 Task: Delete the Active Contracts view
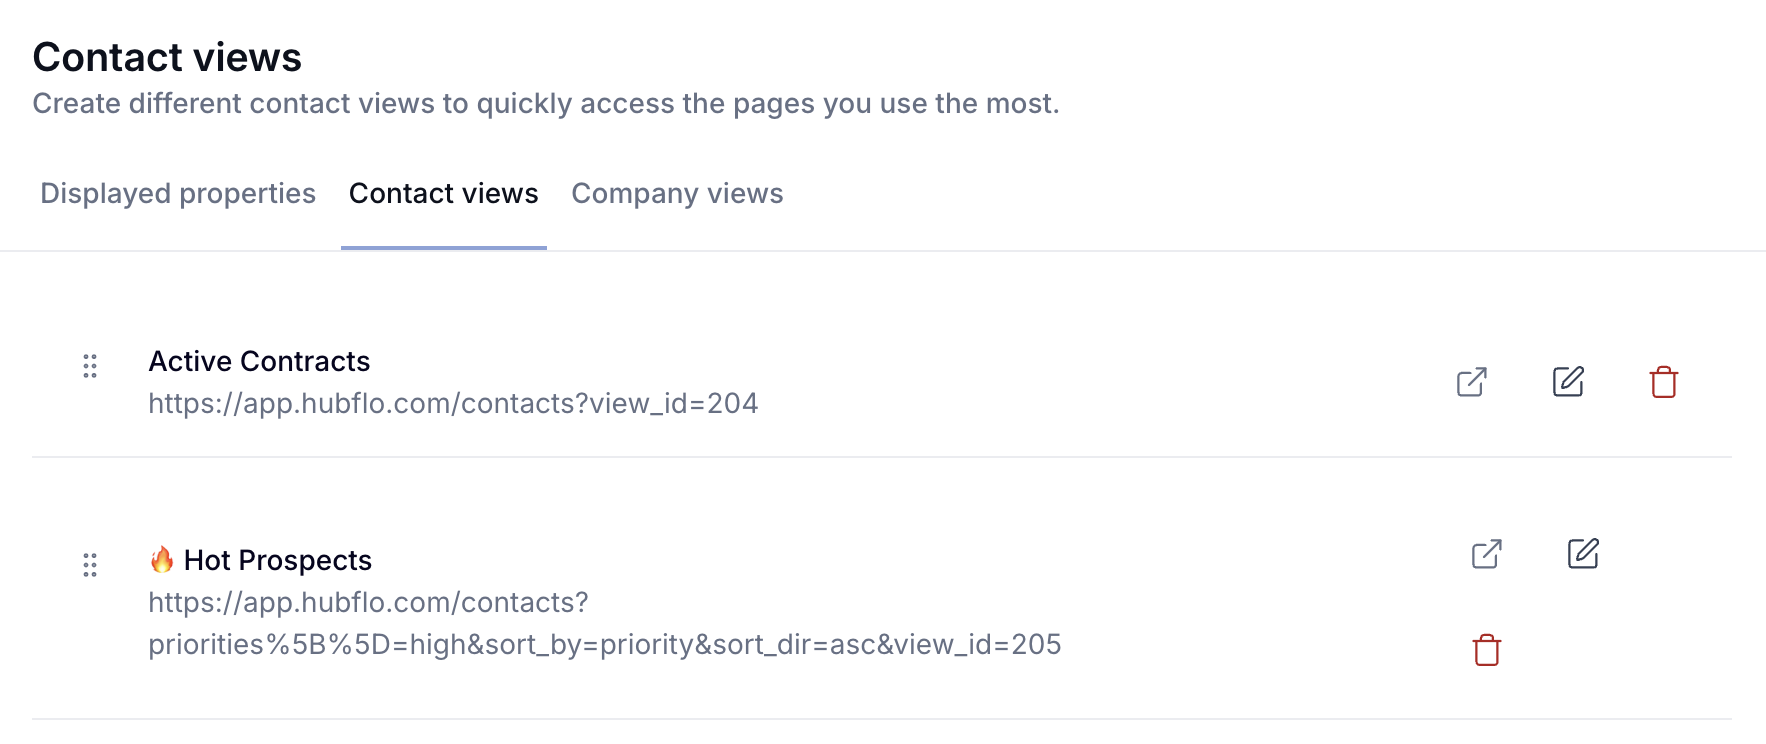1664,382
